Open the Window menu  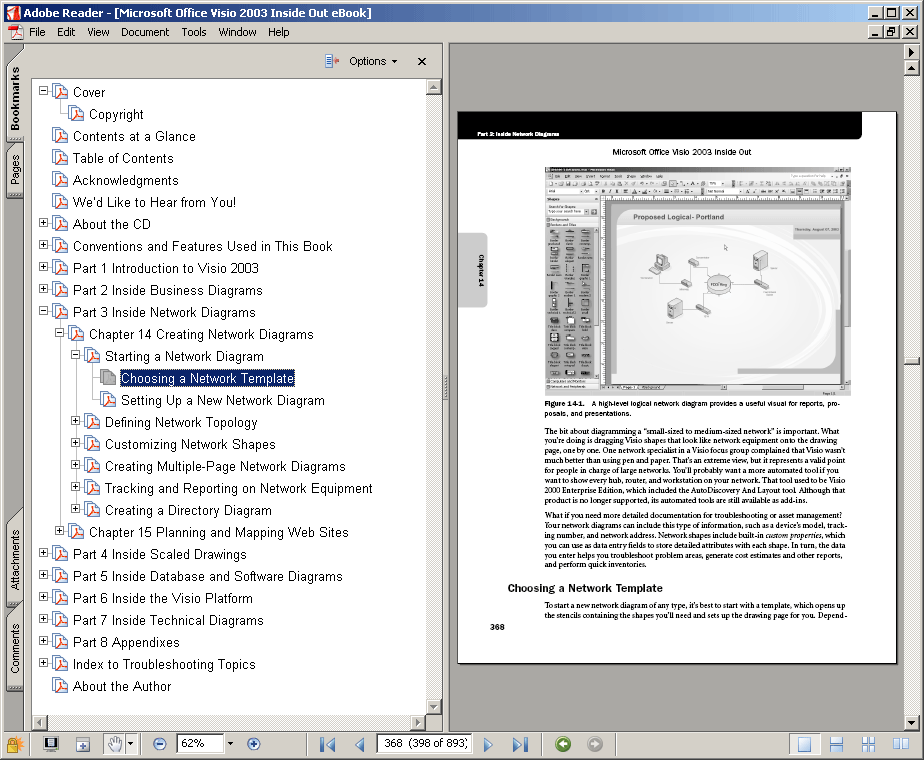click(237, 32)
